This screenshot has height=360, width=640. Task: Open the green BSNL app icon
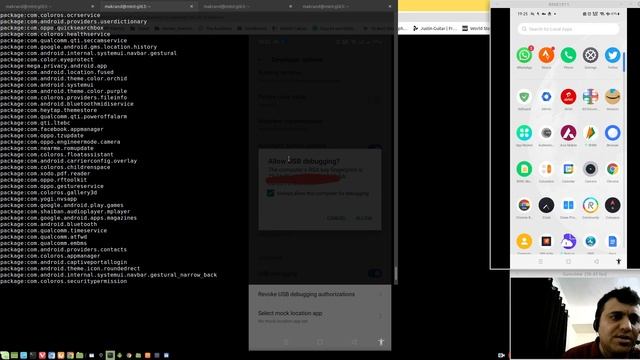pyautogui.click(x=524, y=169)
